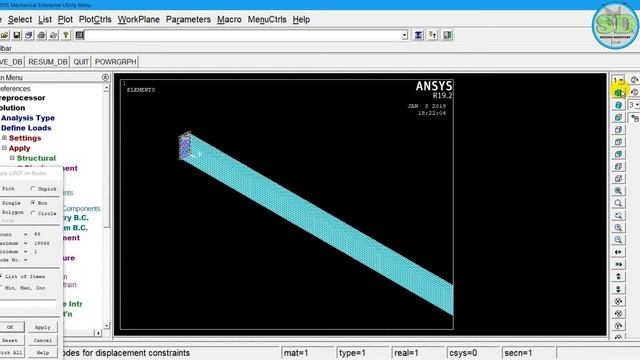Collapse the Apply tree node
This screenshot has width=640, height=360.
coord(4,148)
